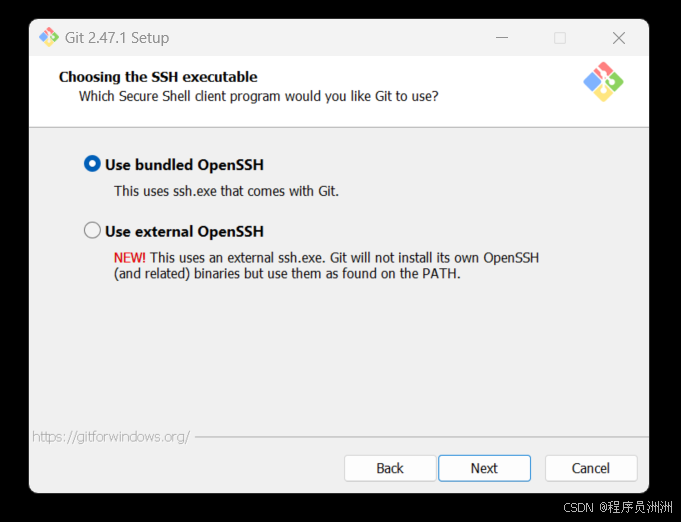Click the Git icon in the title bar
The image size is (681, 522).
click(x=49, y=37)
